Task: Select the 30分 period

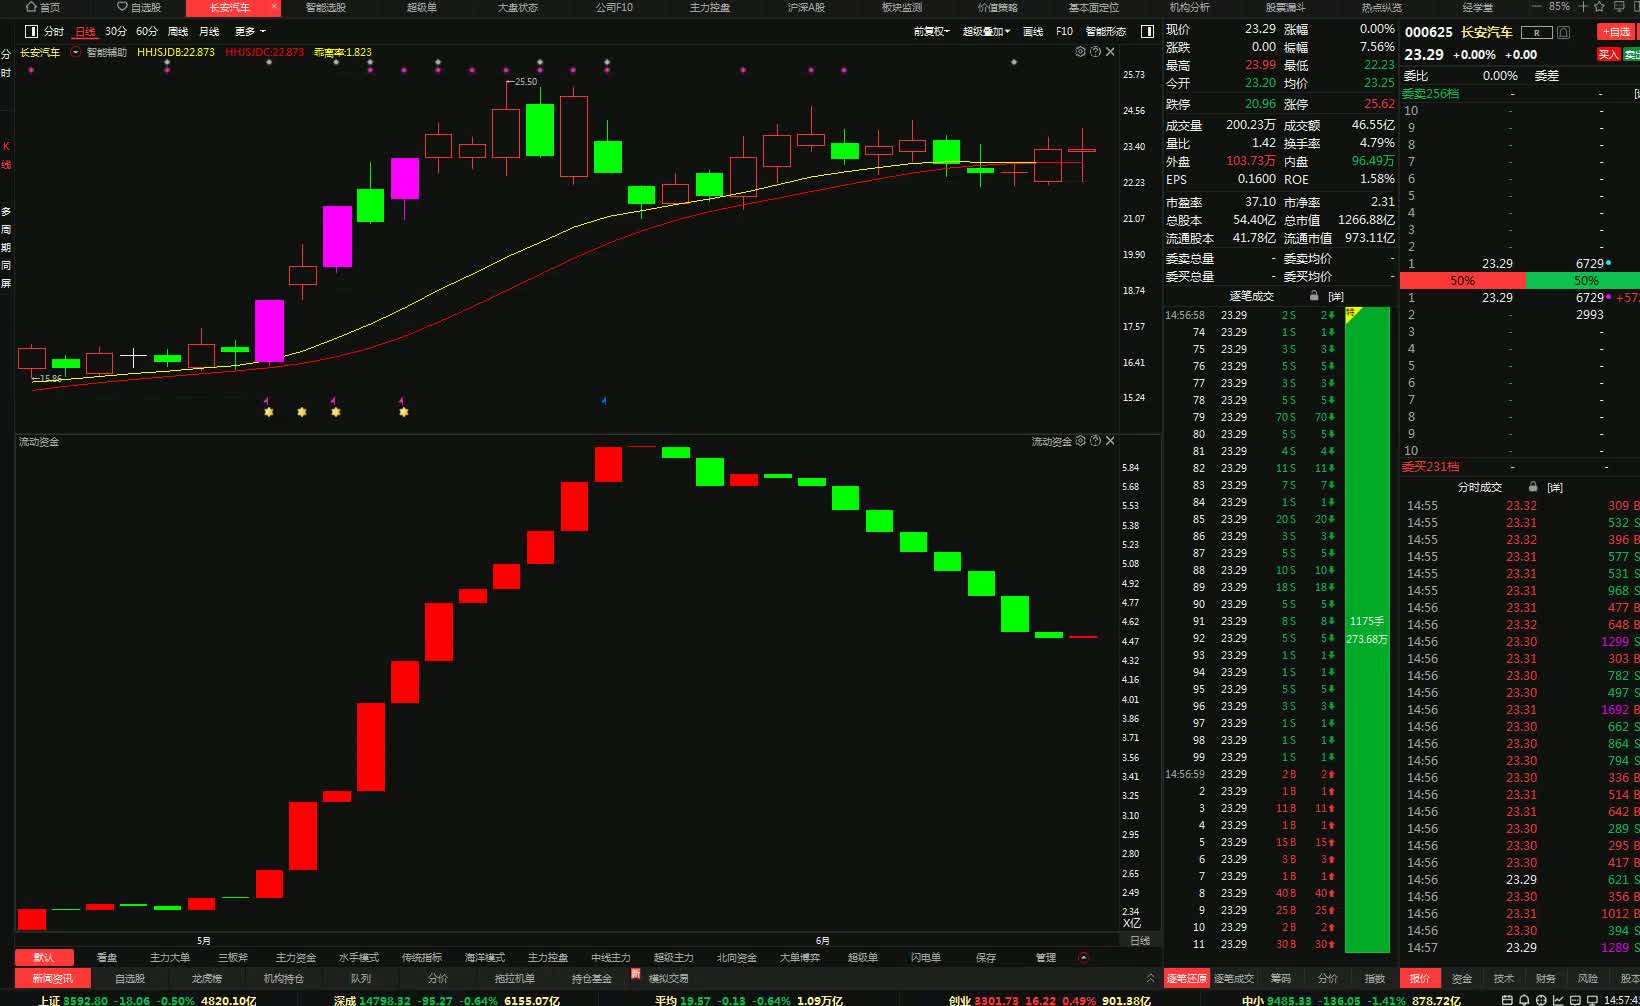Action: pos(116,32)
